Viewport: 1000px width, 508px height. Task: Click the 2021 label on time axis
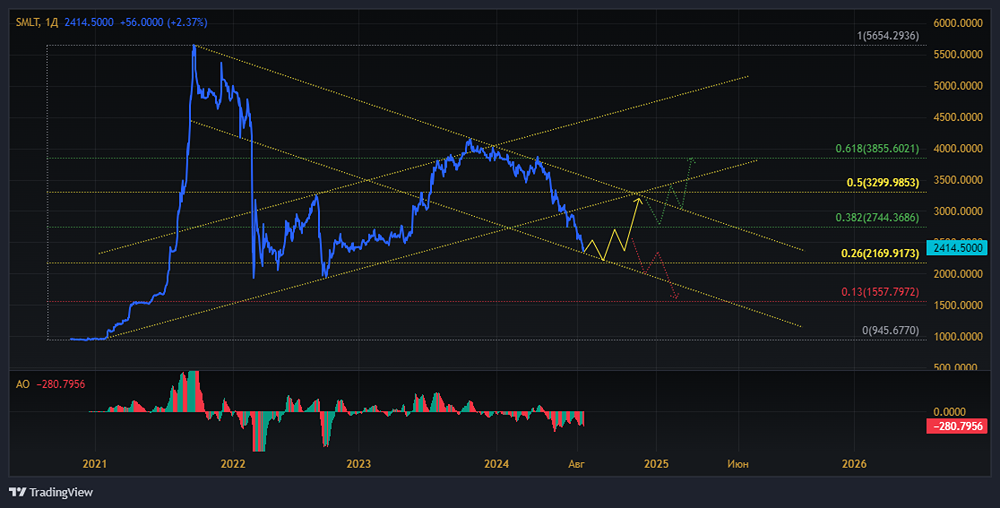95,464
